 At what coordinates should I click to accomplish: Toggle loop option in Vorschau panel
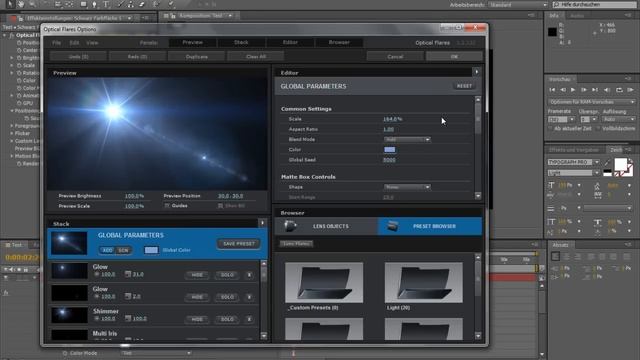point(619,90)
